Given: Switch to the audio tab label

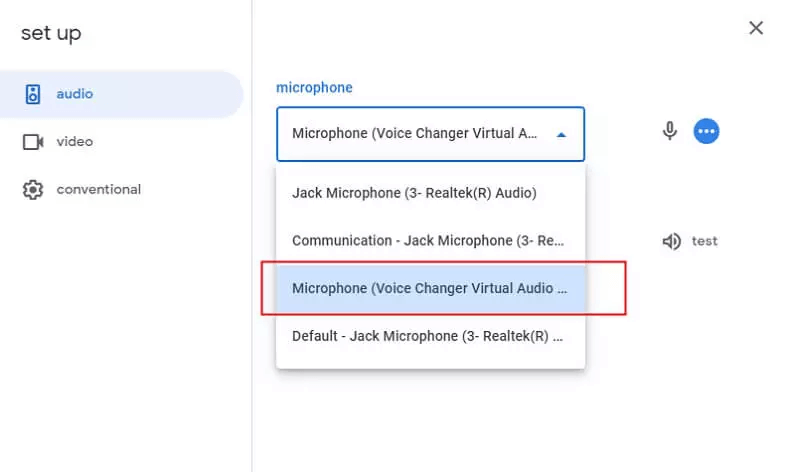Looking at the screenshot, I should click(x=75, y=95).
